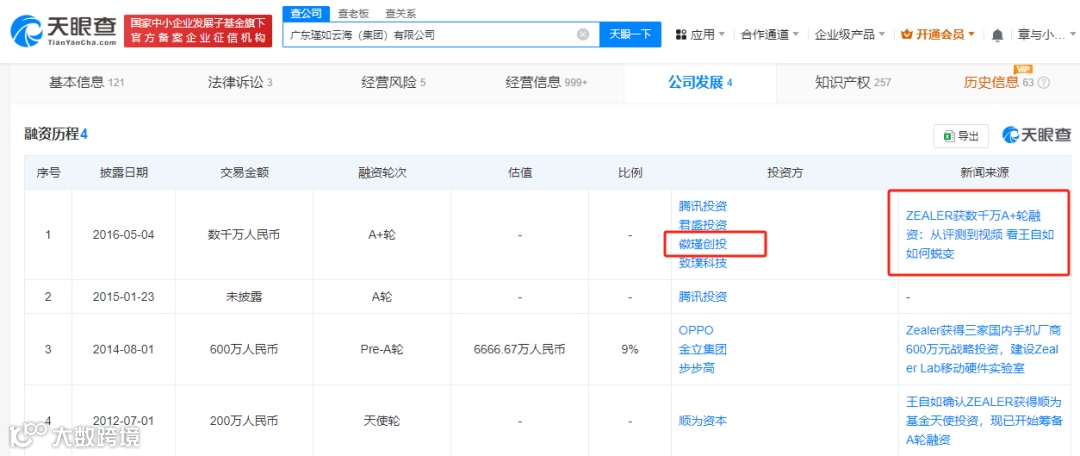
Task: Switch to 经营风险 tab
Action: click(x=393, y=83)
